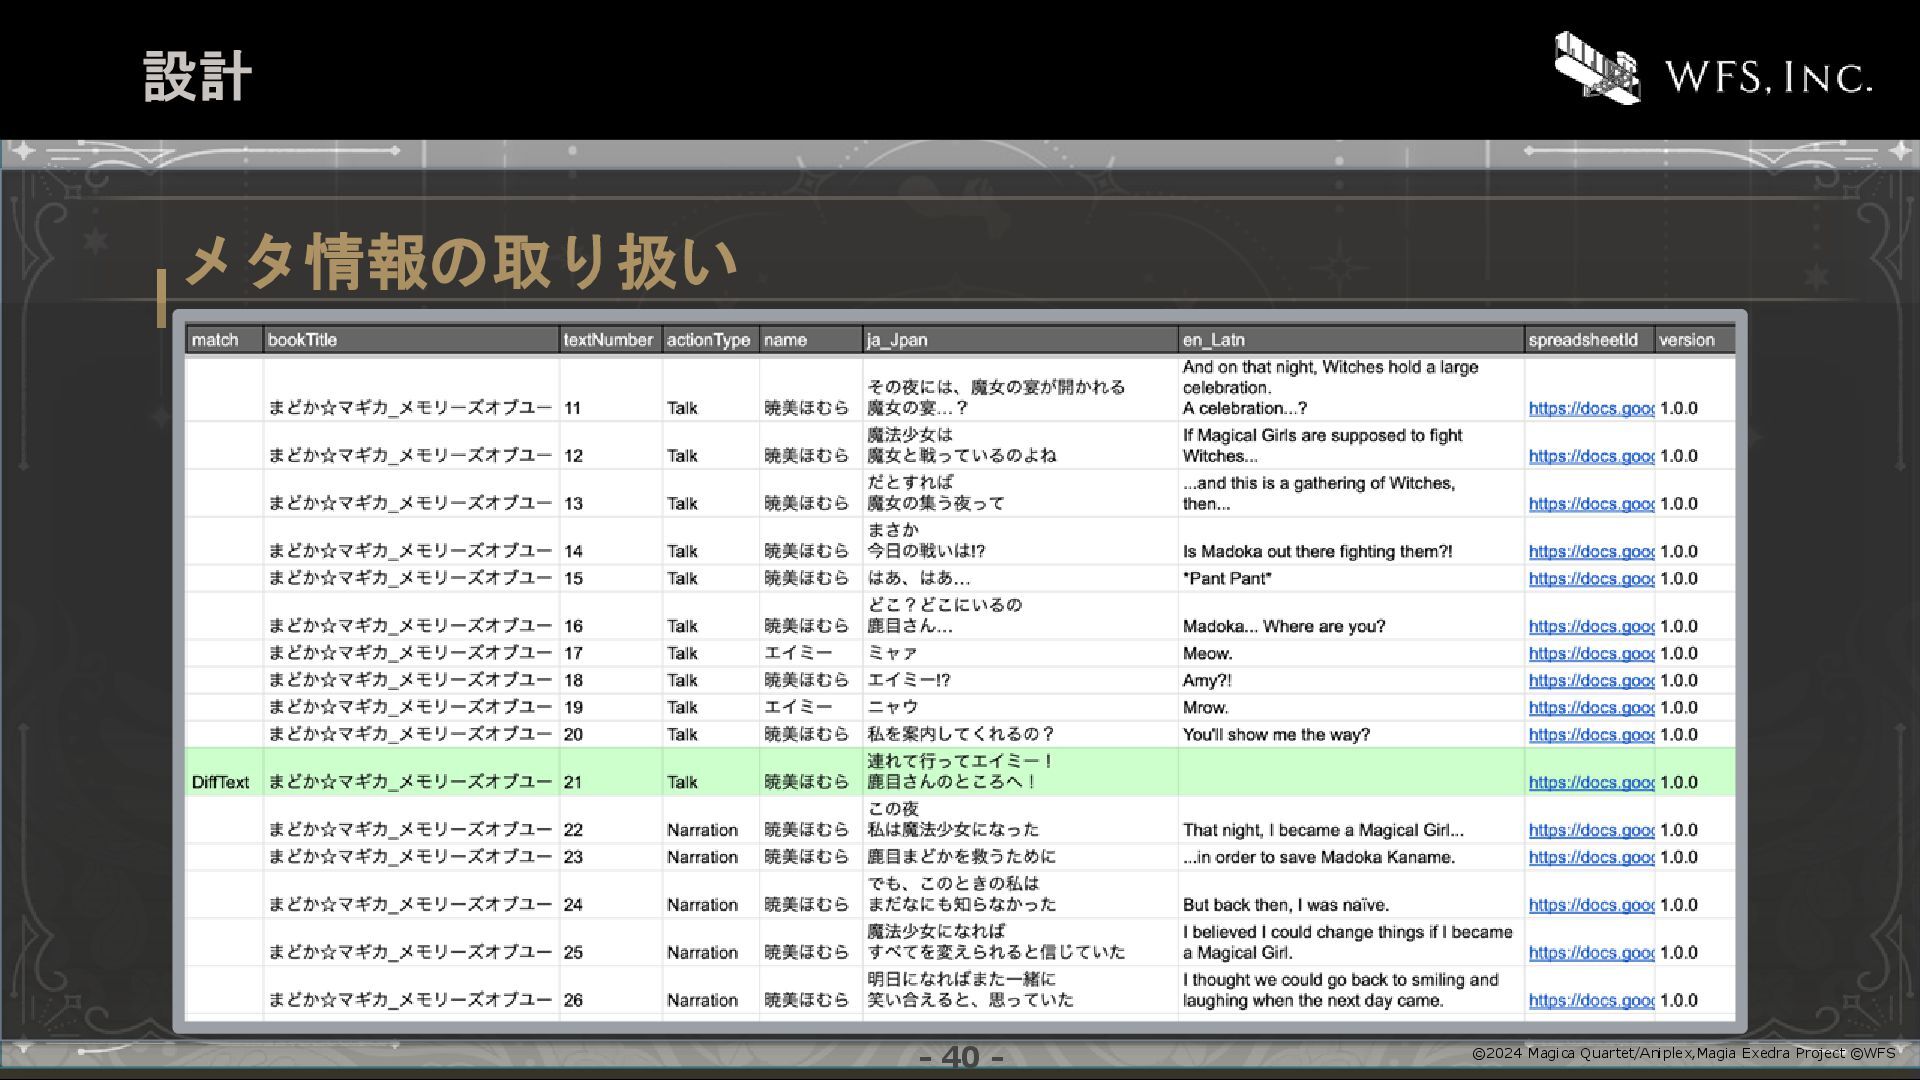Image resolution: width=1920 pixels, height=1080 pixels.
Task: Select the name column header
Action: coord(811,340)
